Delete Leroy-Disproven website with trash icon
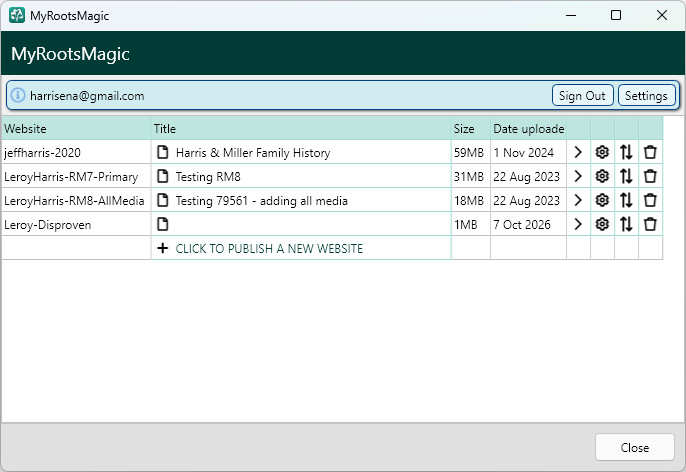This screenshot has width=686, height=472. (650, 224)
